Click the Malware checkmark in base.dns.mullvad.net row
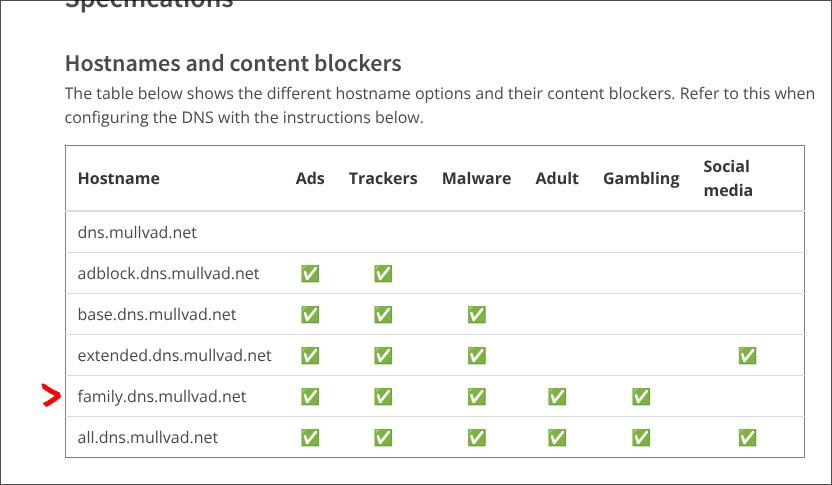 [x=477, y=314]
